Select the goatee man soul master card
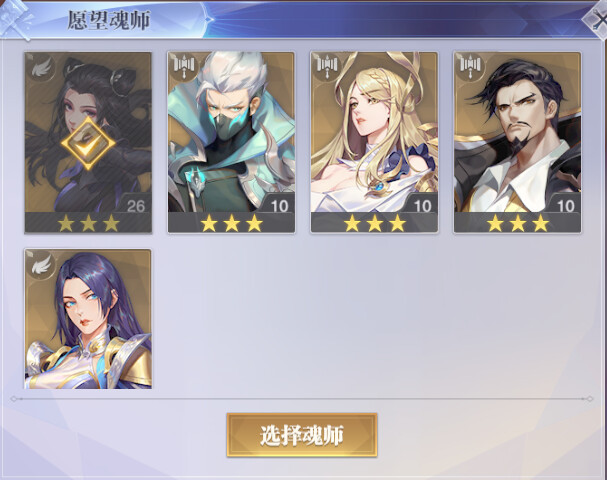The width and height of the screenshot is (607, 480). point(518,142)
